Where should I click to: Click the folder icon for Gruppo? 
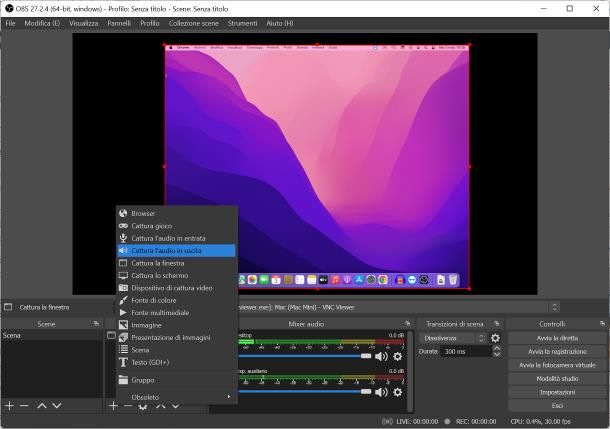click(123, 380)
